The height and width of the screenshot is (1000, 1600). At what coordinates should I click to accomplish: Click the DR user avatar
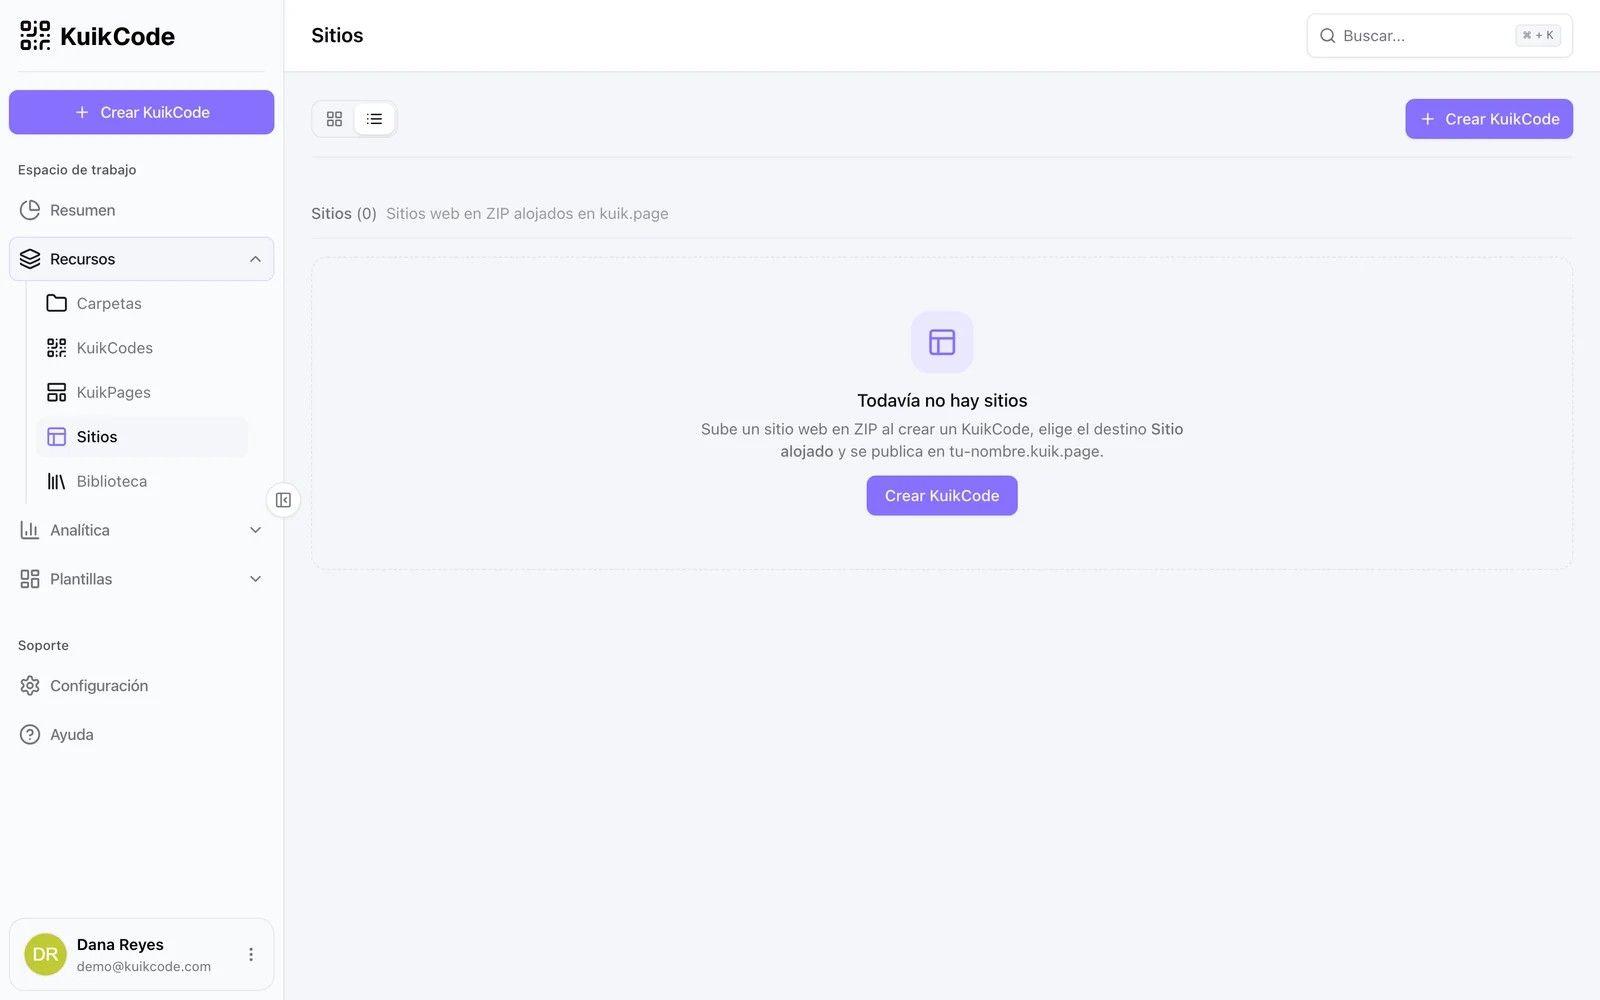pos(45,955)
